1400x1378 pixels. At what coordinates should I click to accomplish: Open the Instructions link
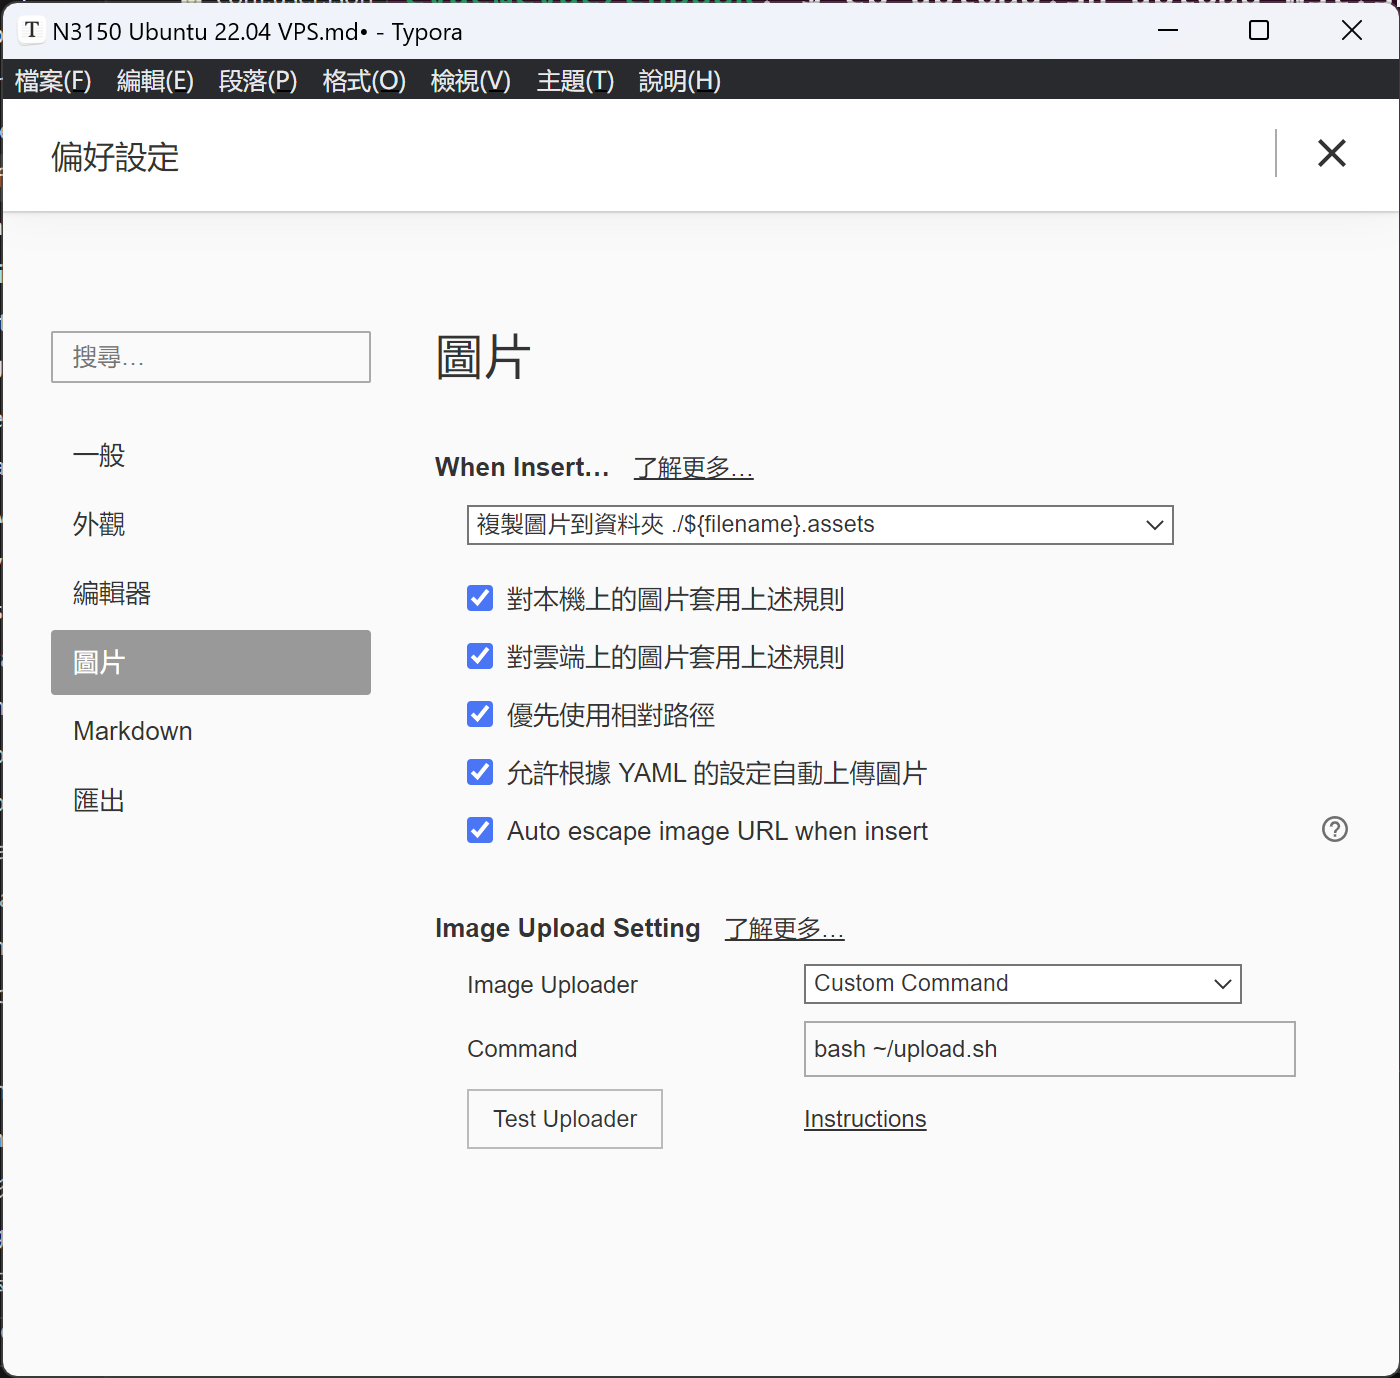coord(865,1119)
